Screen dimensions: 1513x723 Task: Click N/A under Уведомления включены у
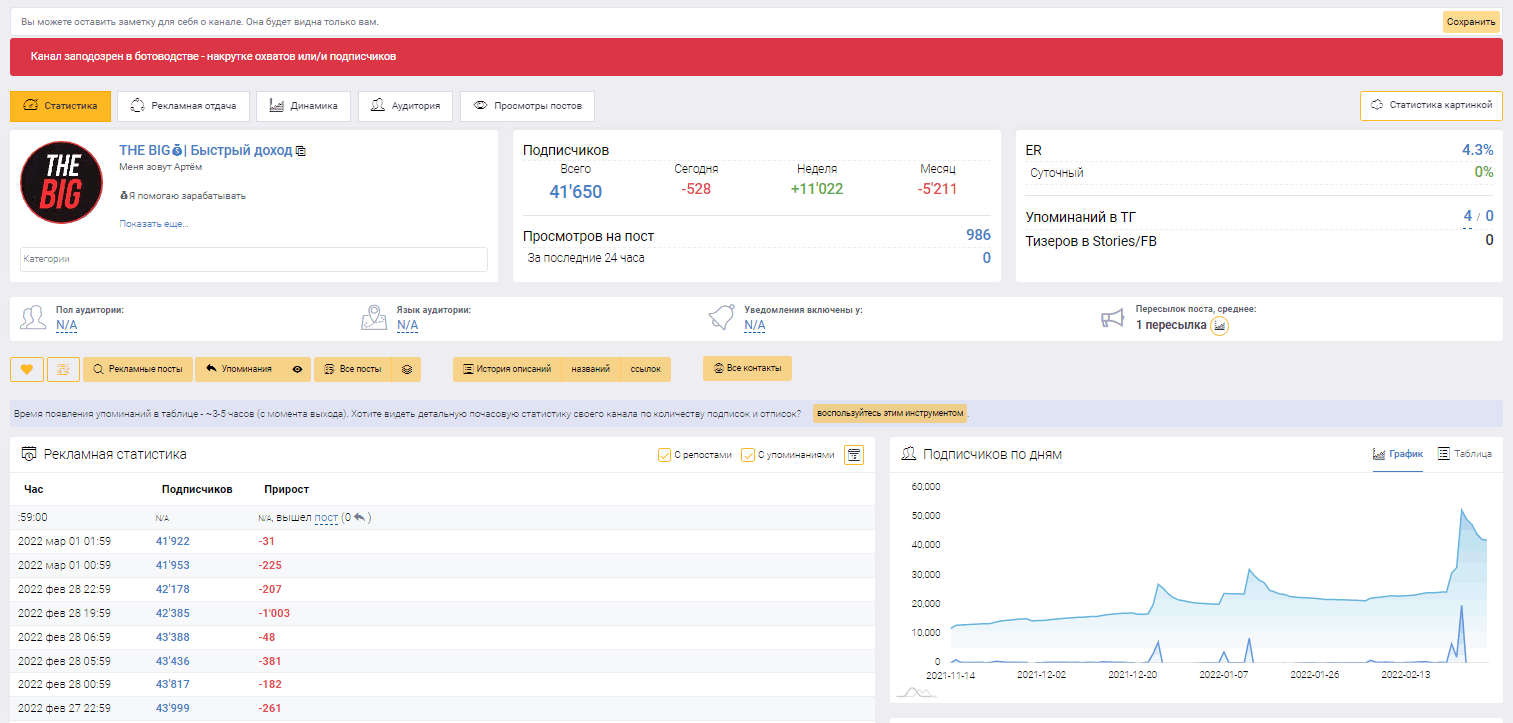pyautogui.click(x=754, y=325)
